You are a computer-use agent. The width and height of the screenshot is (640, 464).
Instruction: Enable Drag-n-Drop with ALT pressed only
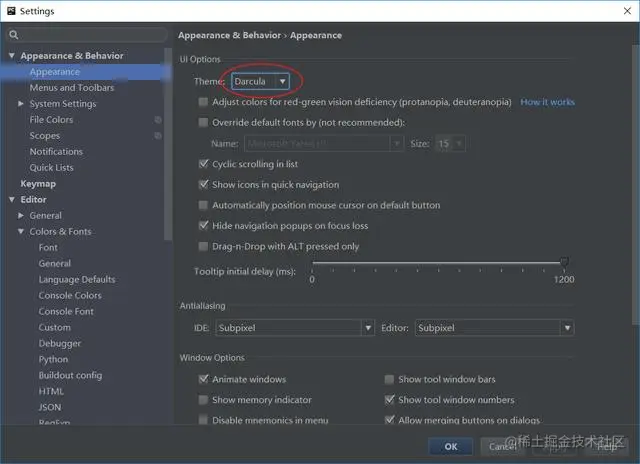point(203,246)
